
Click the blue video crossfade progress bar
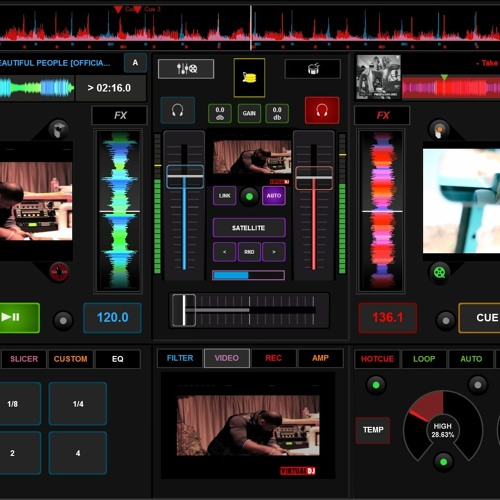pyautogui.click(x=249, y=275)
